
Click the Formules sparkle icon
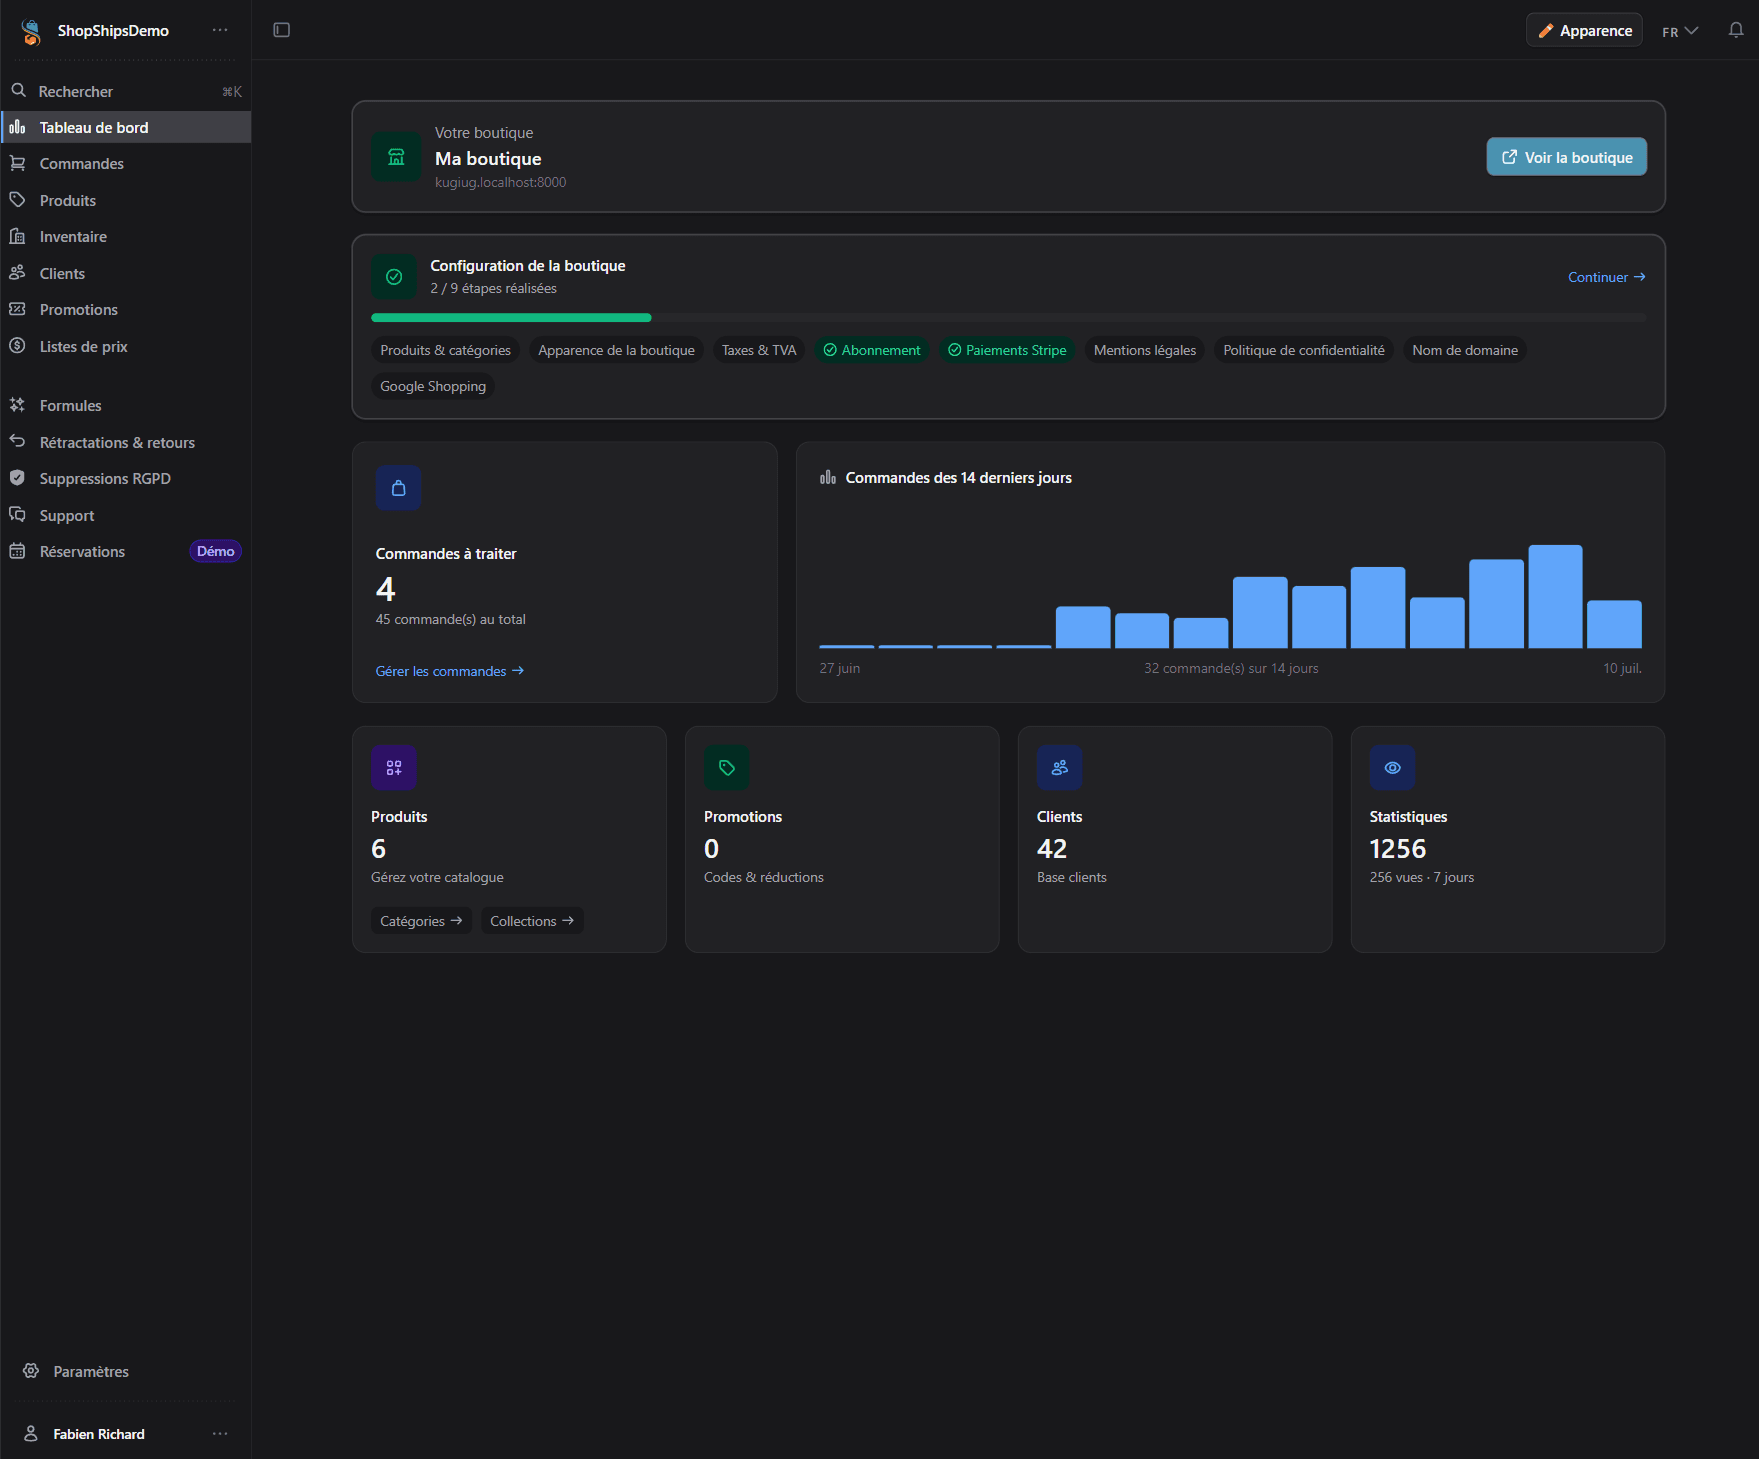17,405
